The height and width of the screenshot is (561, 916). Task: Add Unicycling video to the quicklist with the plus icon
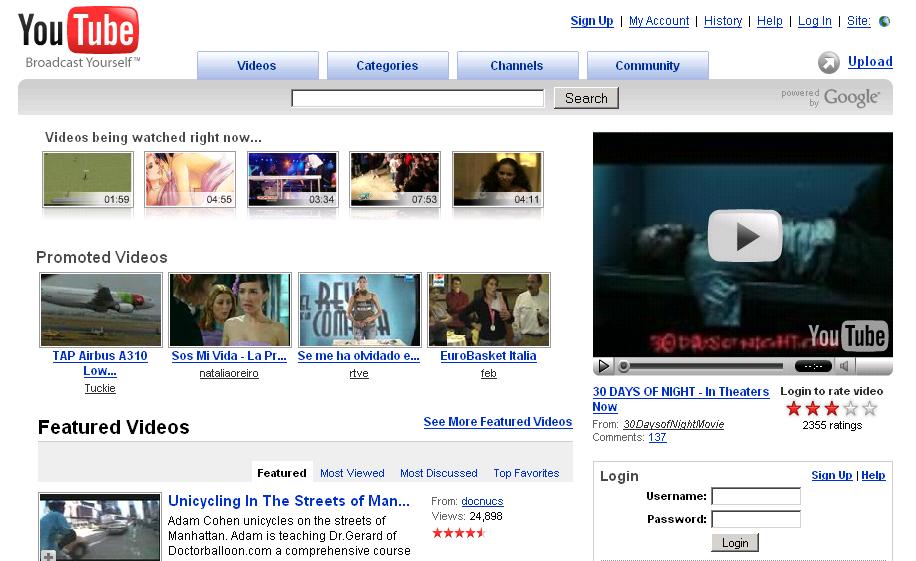click(48, 555)
